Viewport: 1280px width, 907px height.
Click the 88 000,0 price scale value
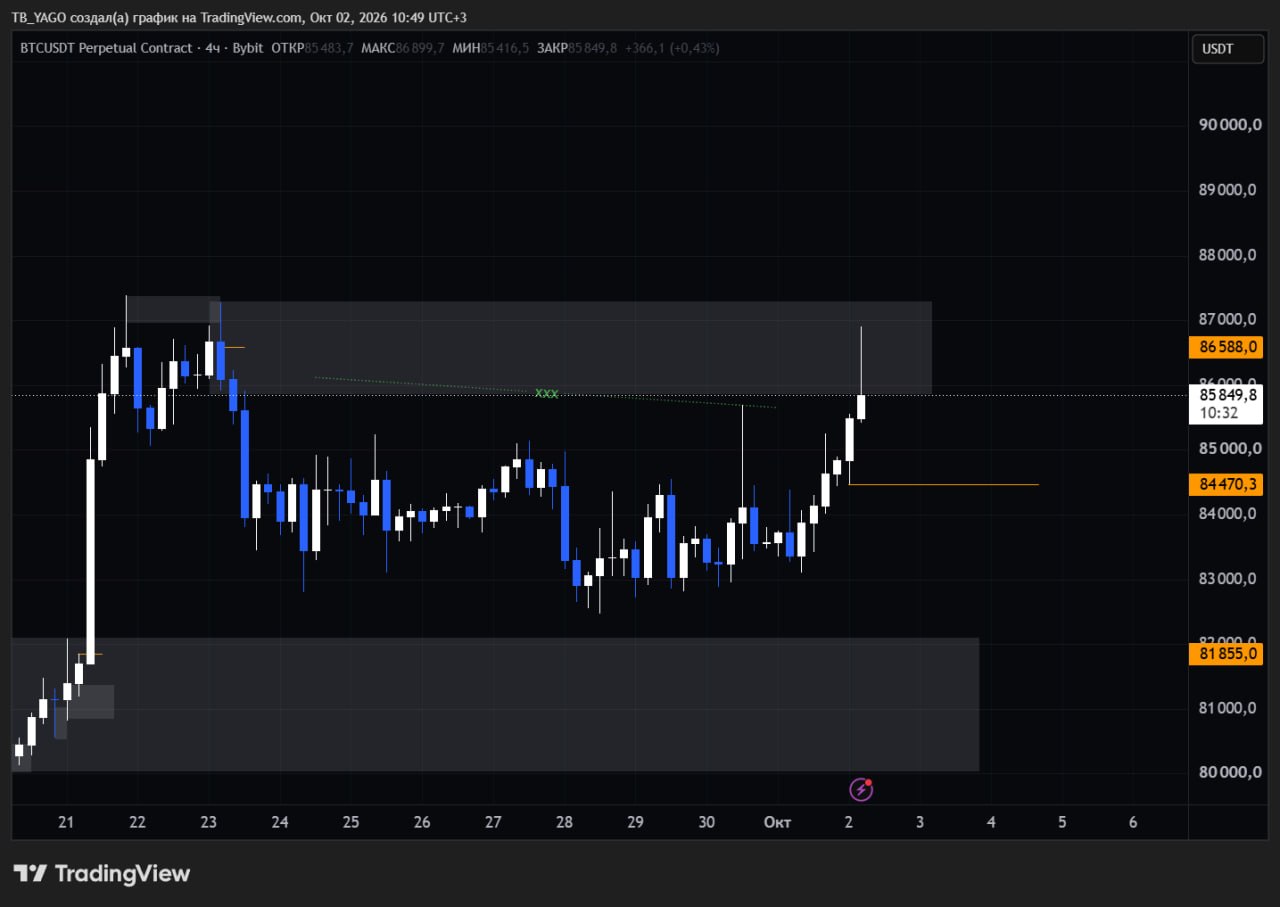coord(1226,255)
